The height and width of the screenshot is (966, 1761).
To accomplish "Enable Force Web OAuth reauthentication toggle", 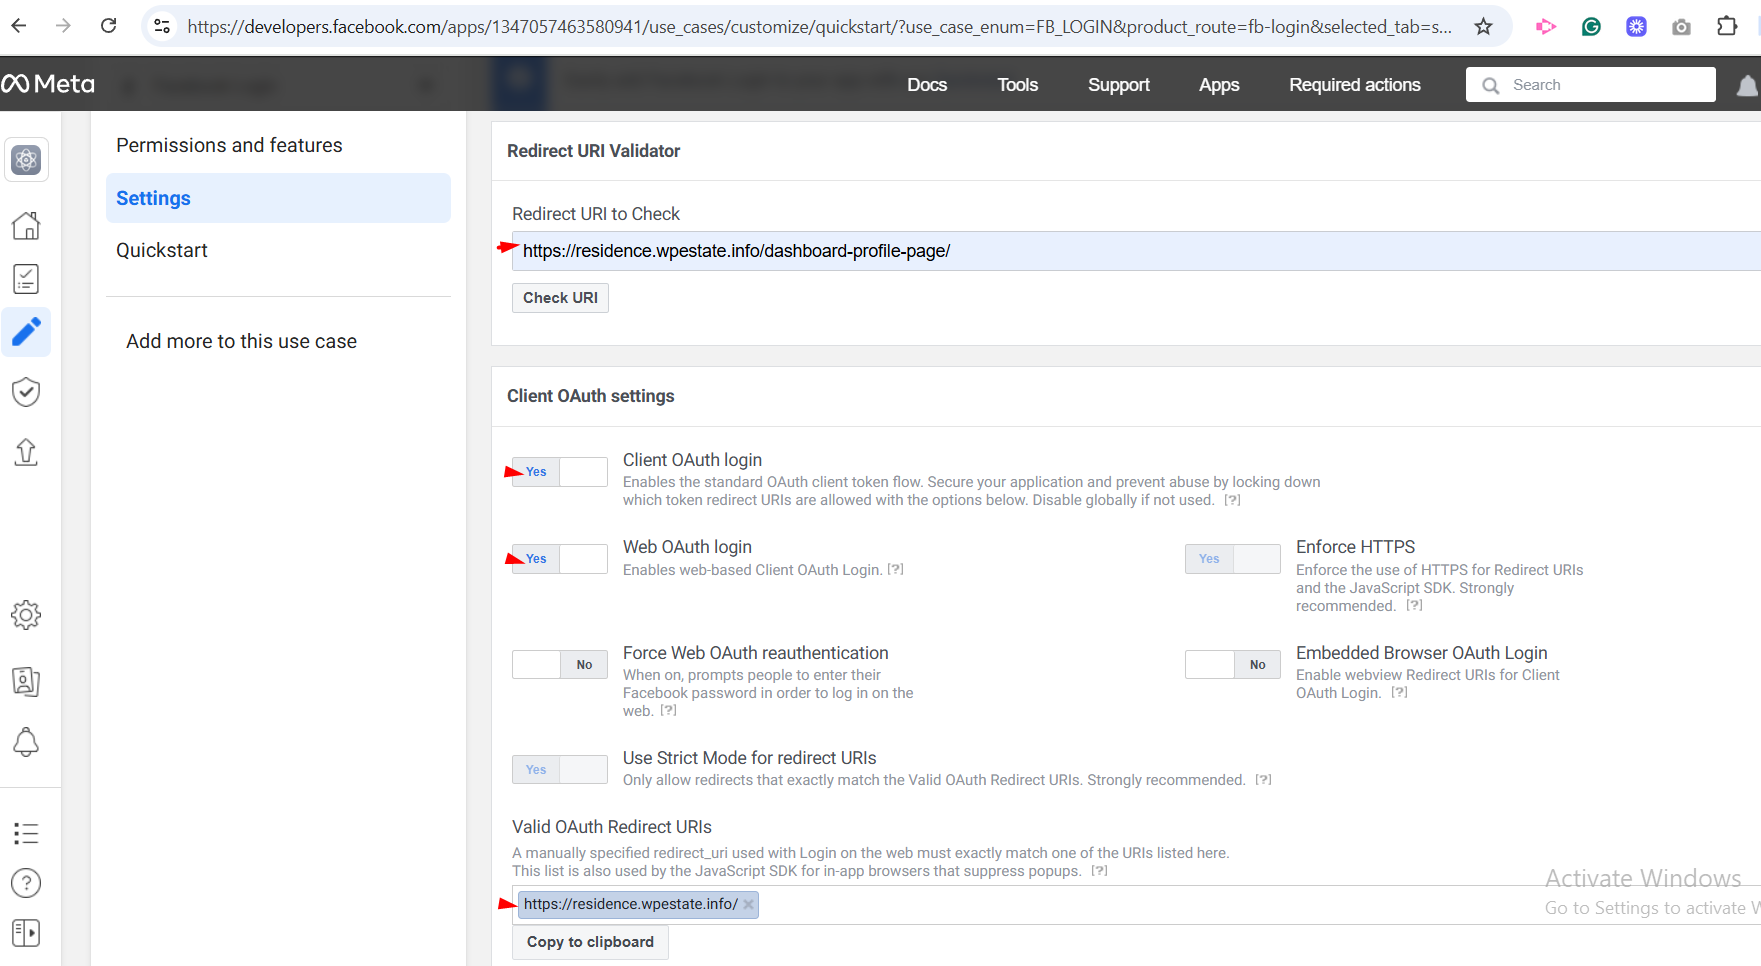I will click(x=559, y=665).
